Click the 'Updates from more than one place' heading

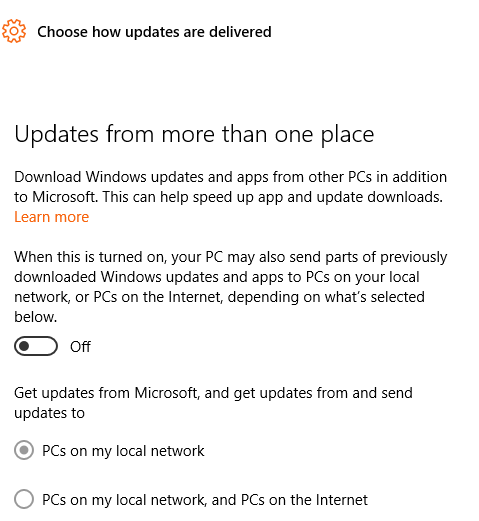194,134
